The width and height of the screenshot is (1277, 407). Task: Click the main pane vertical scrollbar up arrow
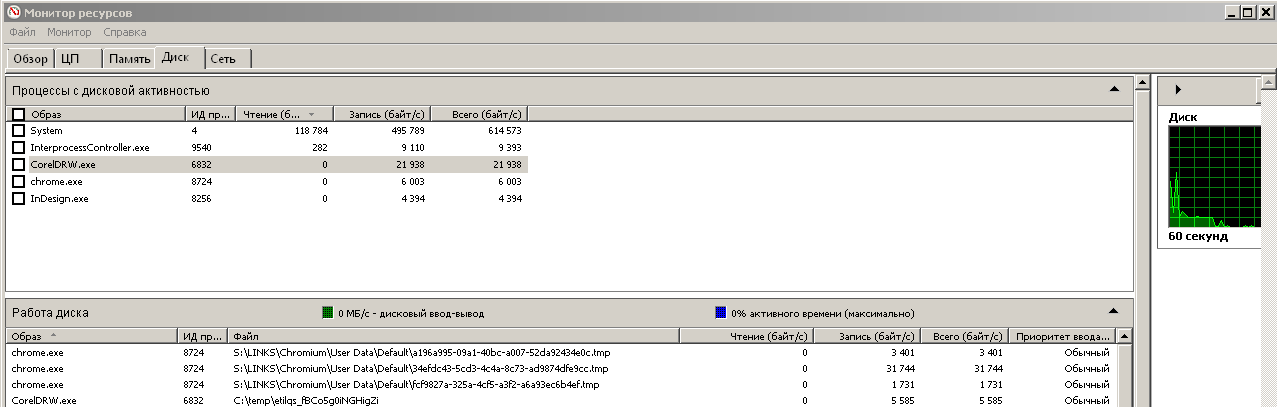coord(1142,83)
